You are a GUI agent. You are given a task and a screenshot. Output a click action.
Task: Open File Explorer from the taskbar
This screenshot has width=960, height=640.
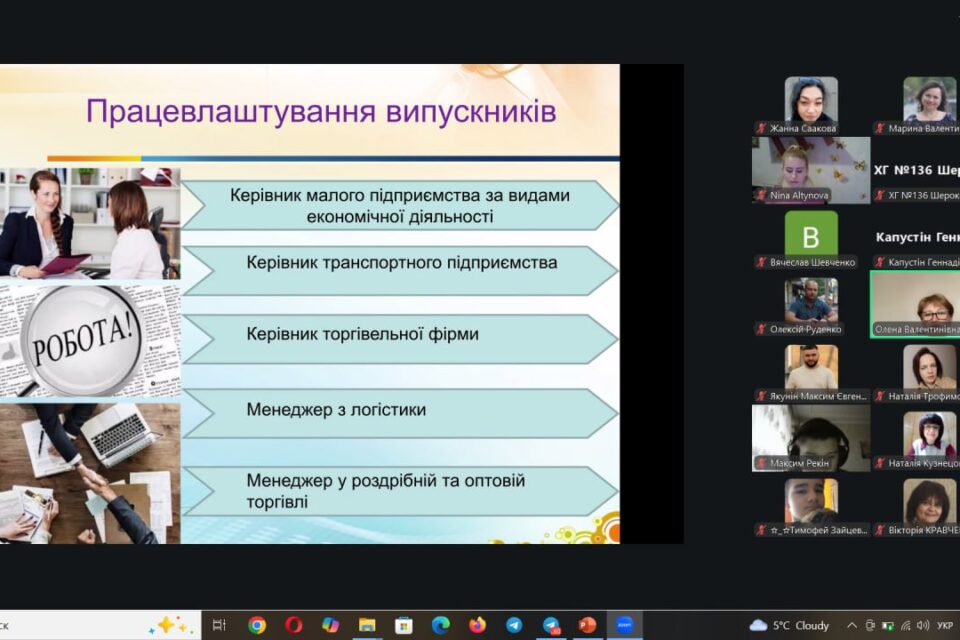point(367,625)
